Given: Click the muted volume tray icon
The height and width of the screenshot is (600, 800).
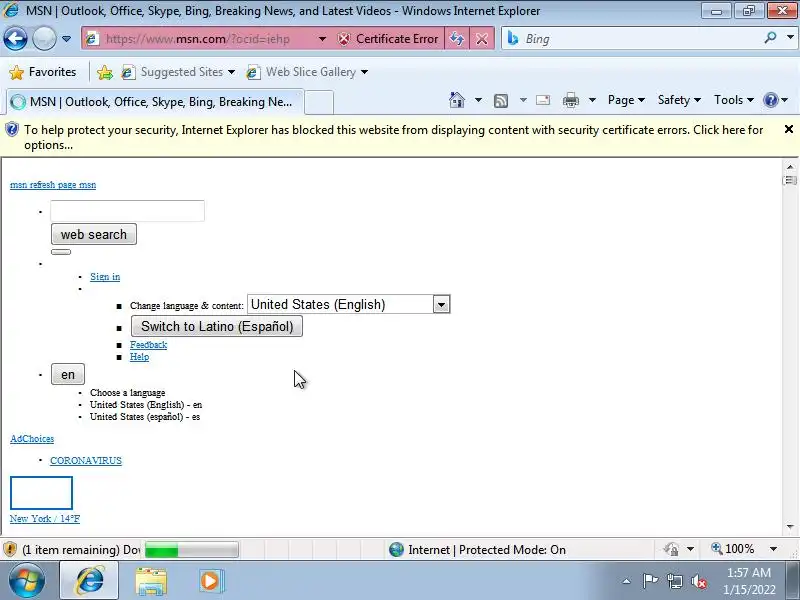Looking at the screenshot, I should (699, 581).
